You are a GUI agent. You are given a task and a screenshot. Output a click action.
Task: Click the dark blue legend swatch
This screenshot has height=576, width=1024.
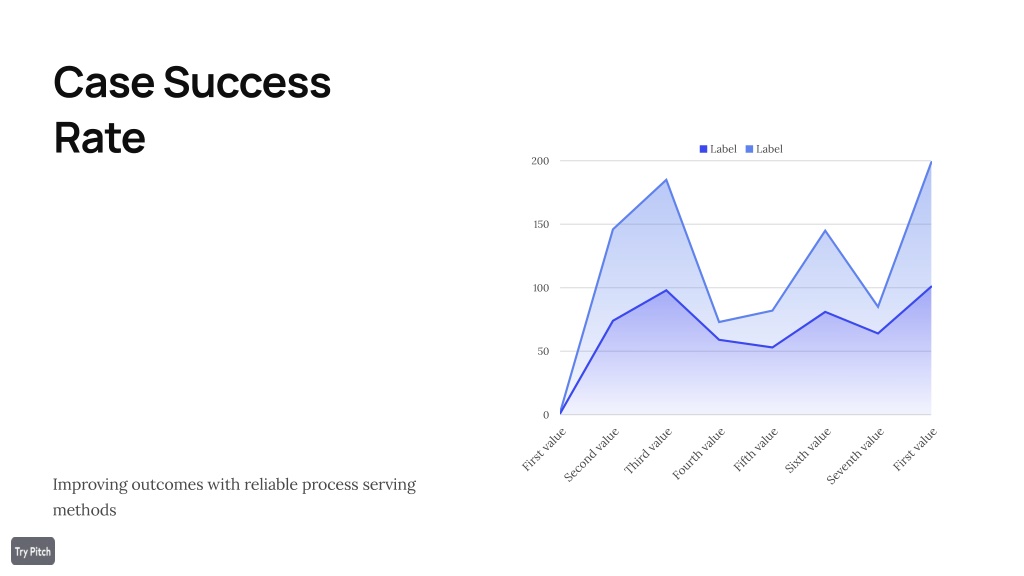(703, 149)
